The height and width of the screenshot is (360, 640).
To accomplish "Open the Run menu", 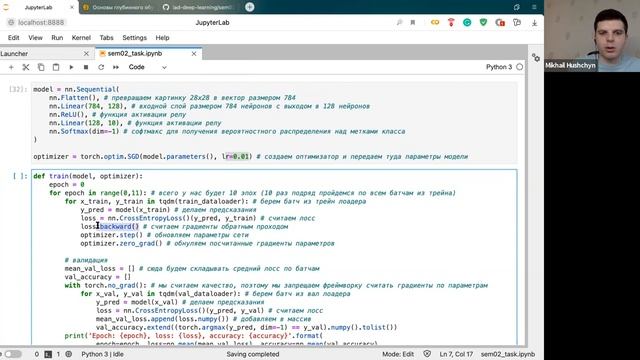I will pyautogui.click(x=57, y=38).
